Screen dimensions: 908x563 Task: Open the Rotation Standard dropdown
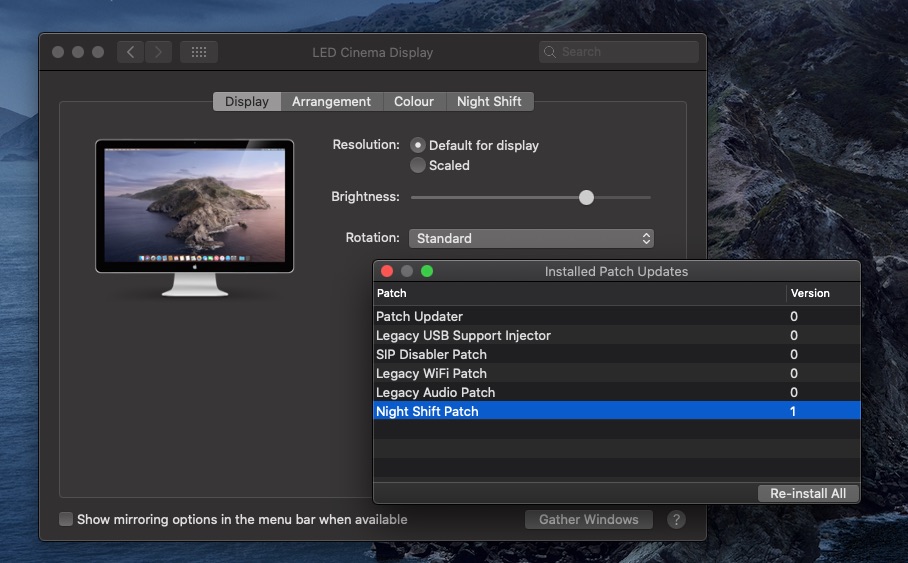click(531, 238)
